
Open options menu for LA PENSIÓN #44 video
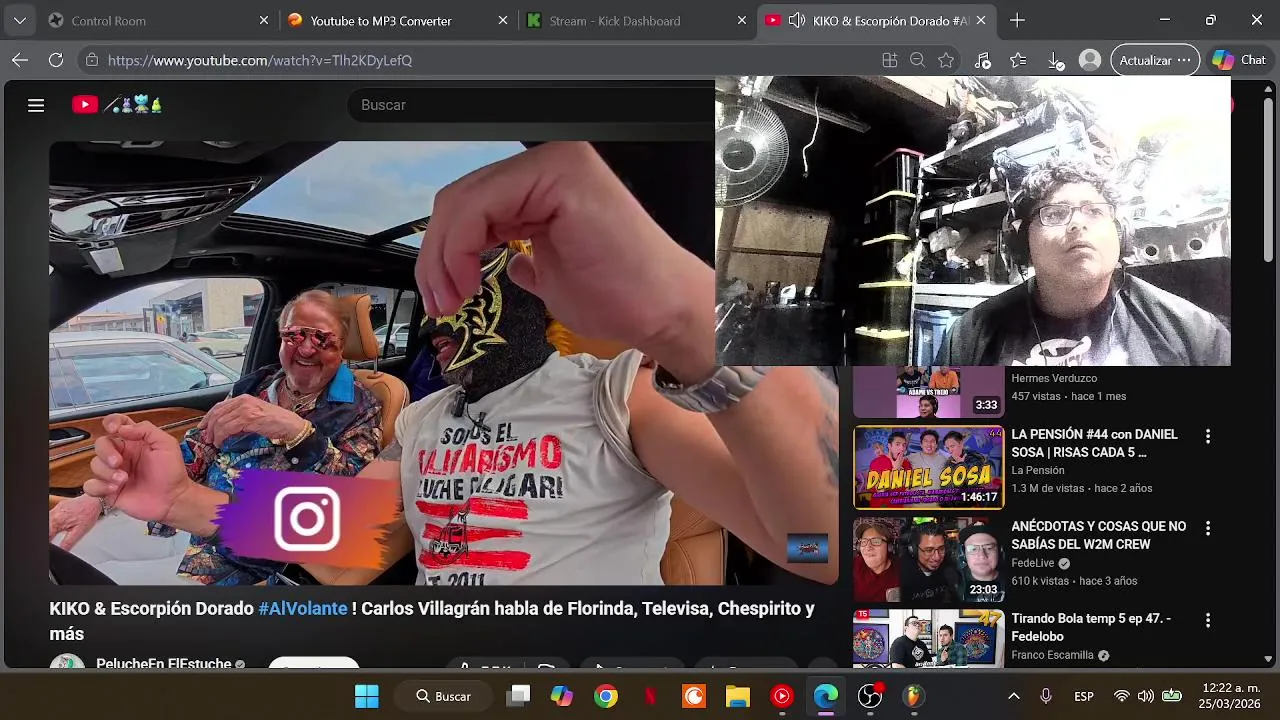click(1207, 436)
